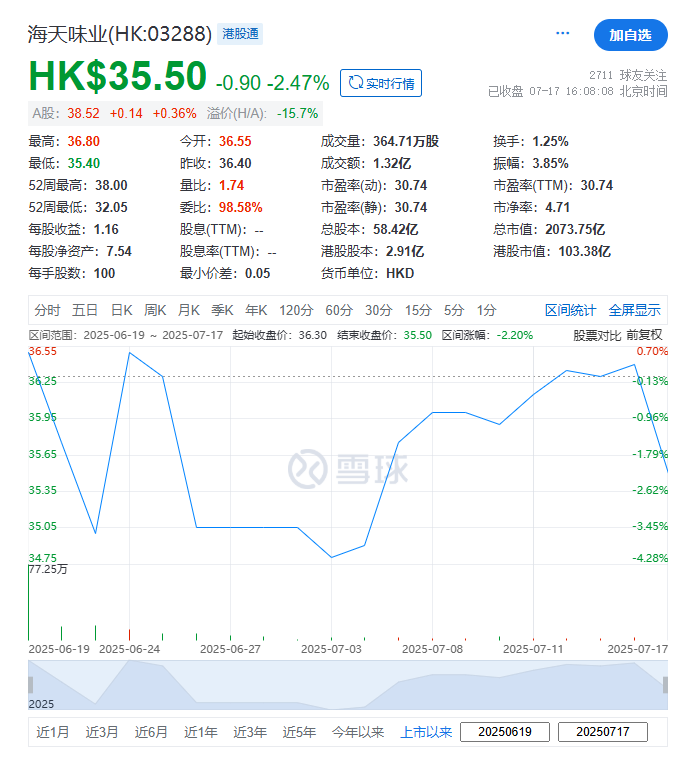Select the 近3年 time range
Screen dimensions: 686x760
(250, 732)
